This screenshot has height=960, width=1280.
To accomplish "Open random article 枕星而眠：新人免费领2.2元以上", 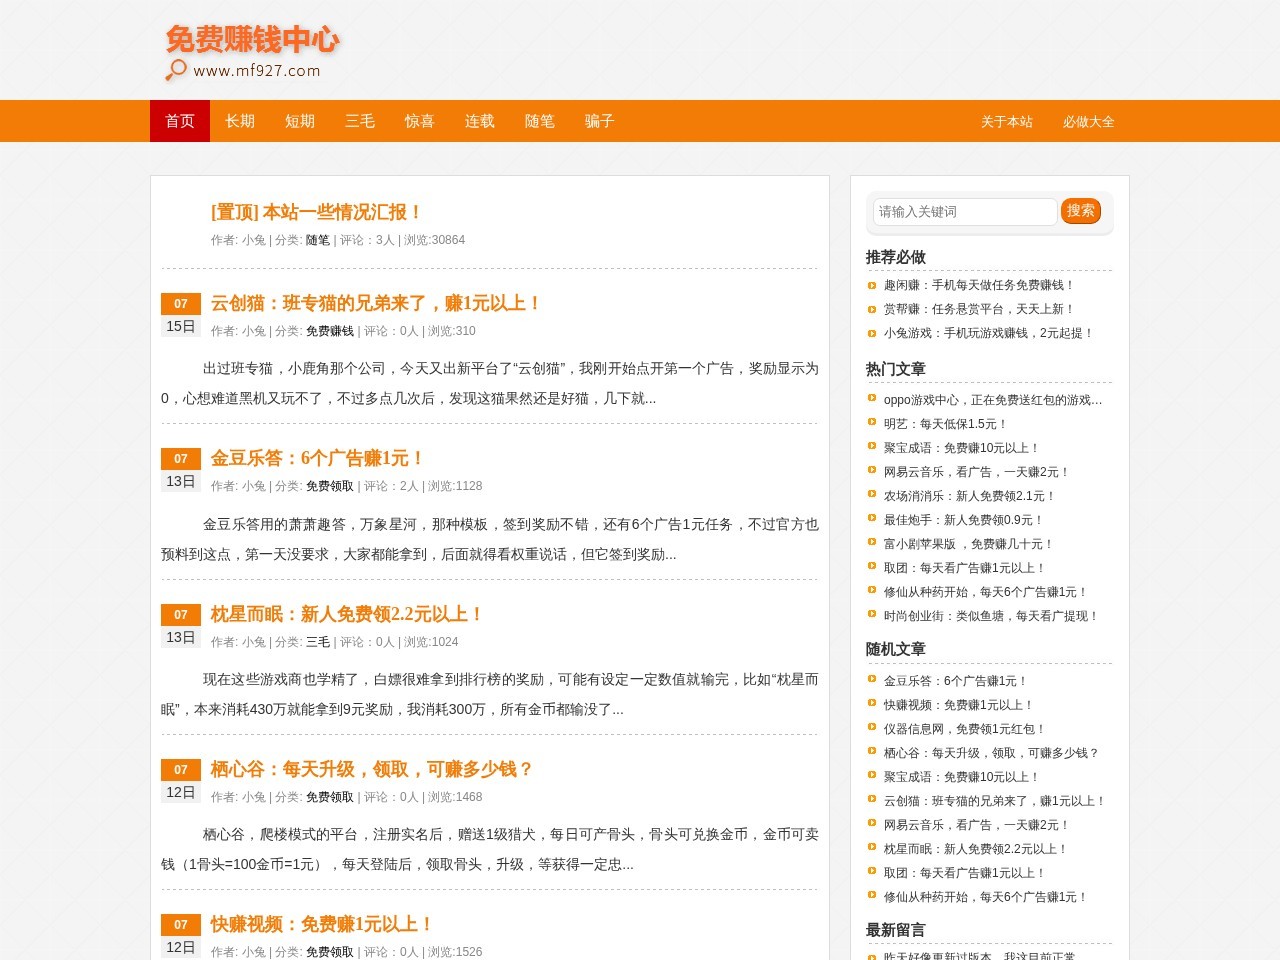I will click(976, 849).
